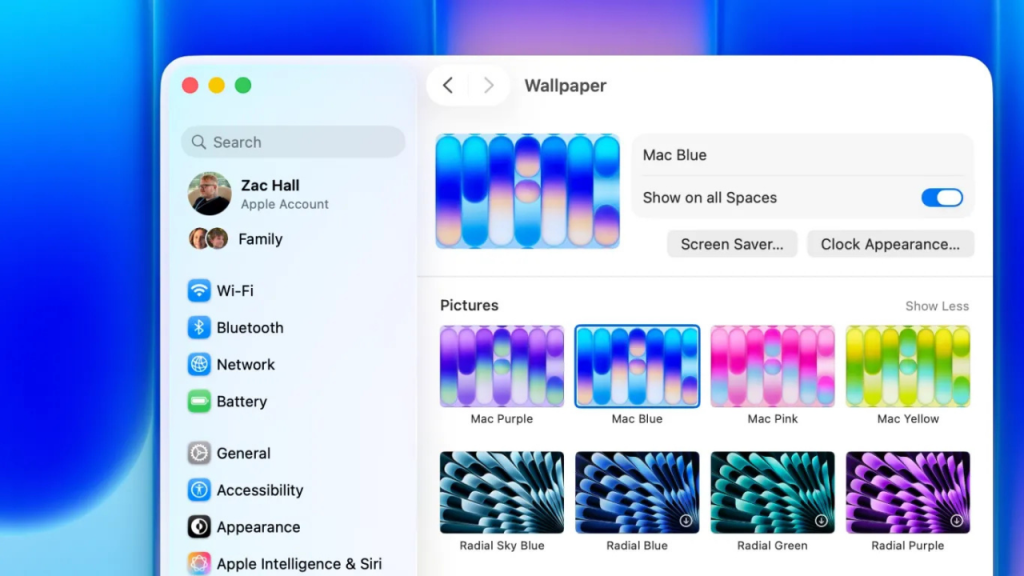The image size is (1024, 576).
Task: Go back with the left chevron
Action: click(x=448, y=86)
